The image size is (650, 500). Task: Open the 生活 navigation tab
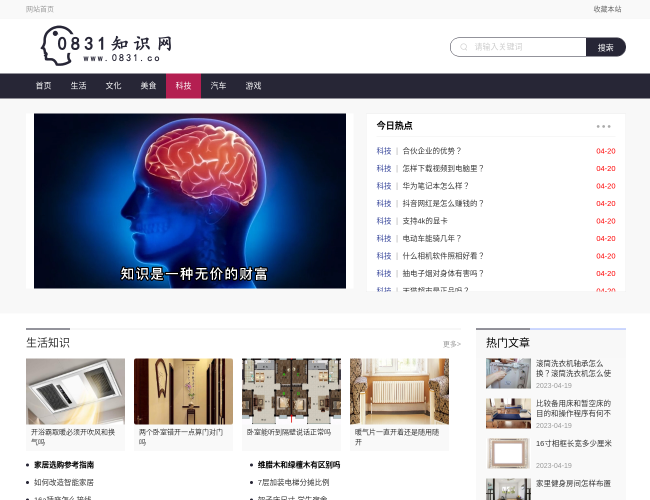pyautogui.click(x=78, y=86)
